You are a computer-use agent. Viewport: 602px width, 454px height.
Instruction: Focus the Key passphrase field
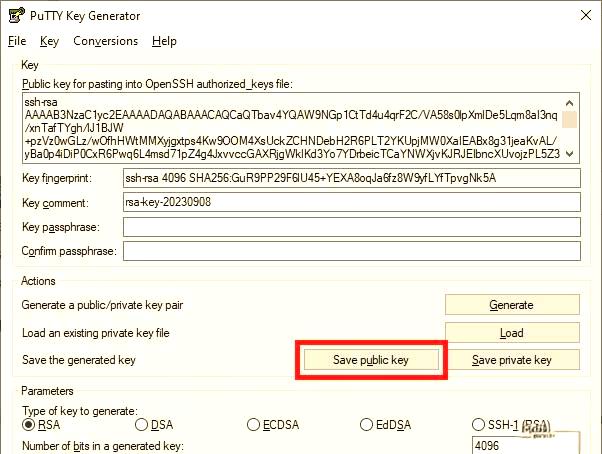[352, 227]
